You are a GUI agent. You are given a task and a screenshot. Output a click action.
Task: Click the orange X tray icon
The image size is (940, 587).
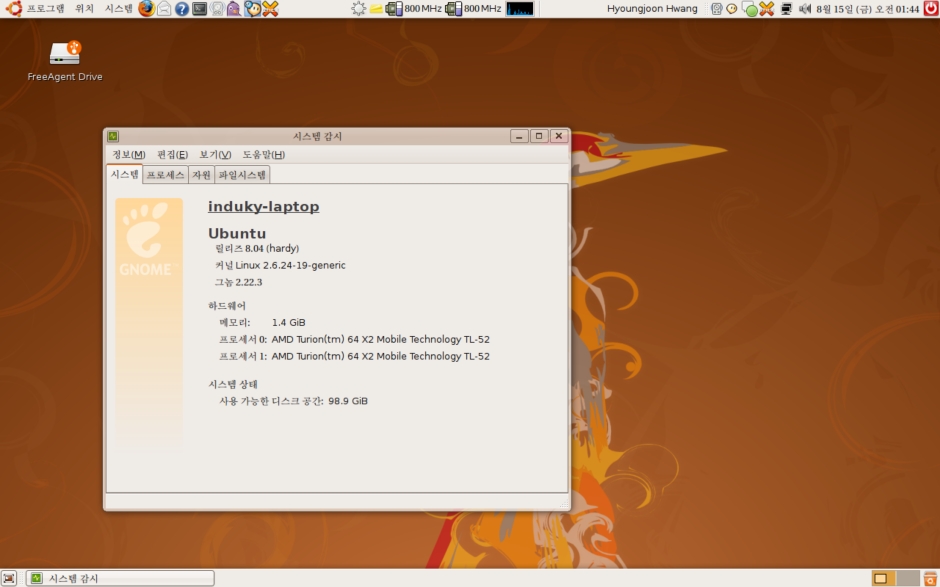766,8
